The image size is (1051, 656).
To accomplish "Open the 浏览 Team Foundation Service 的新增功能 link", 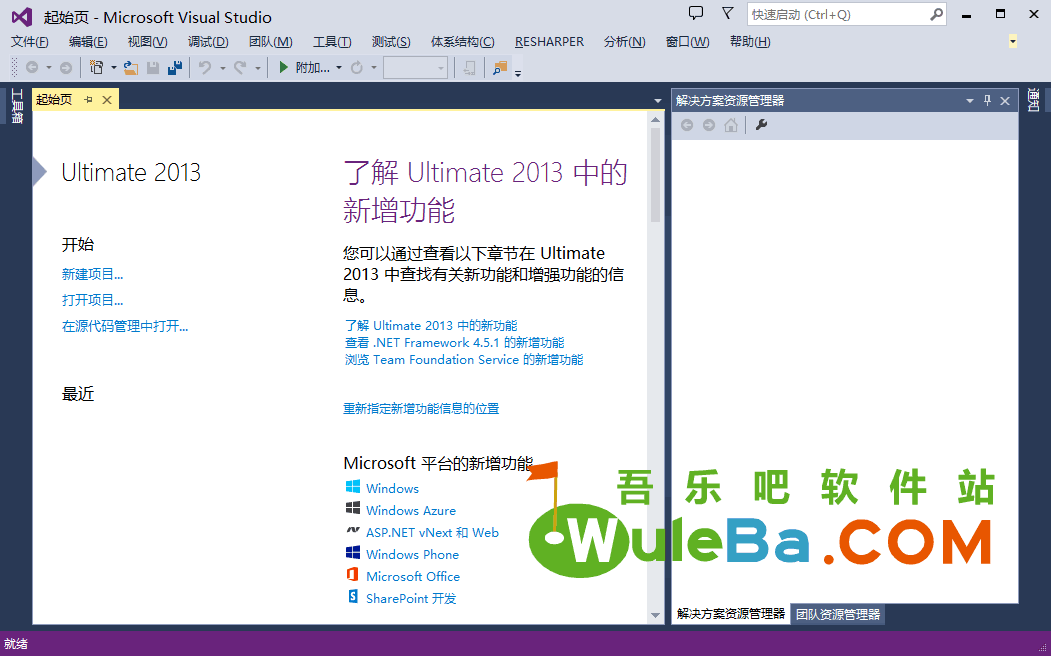I will (464, 360).
